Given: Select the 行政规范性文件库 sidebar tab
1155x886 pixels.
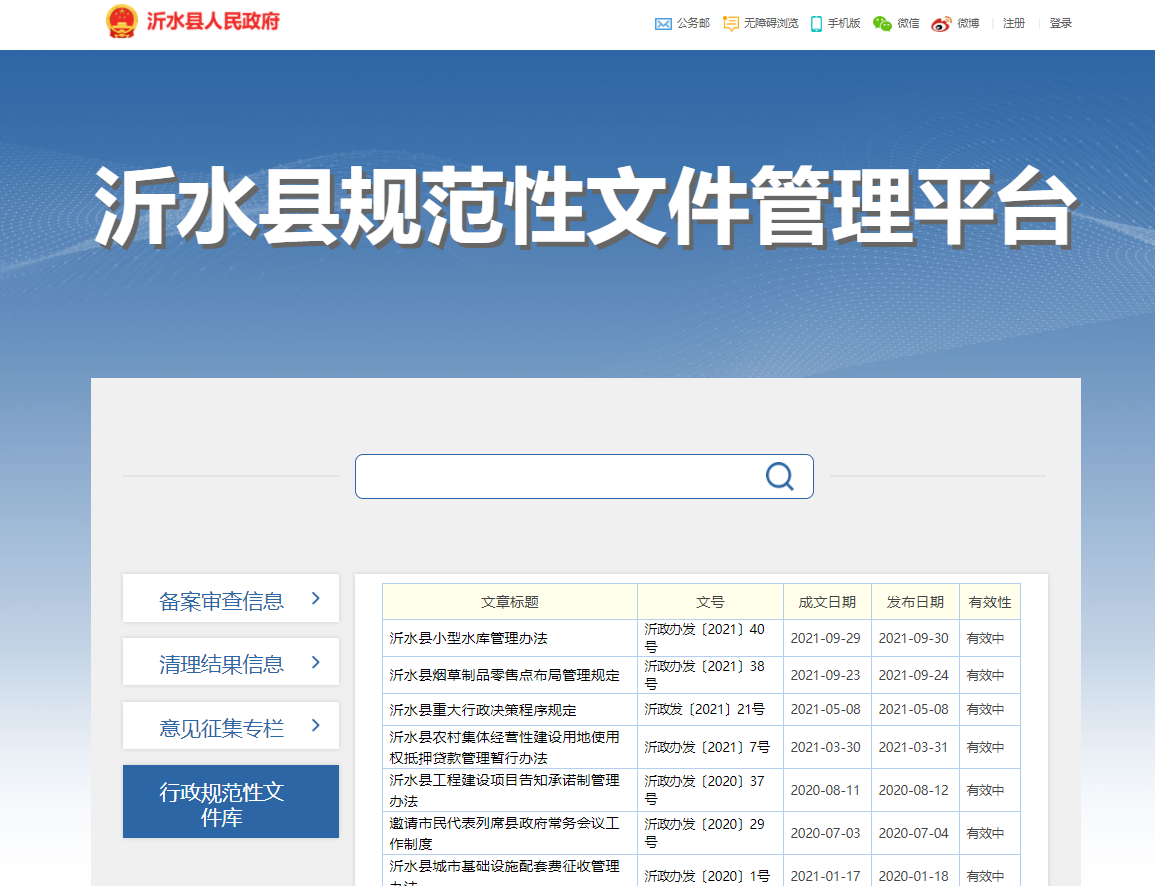Looking at the screenshot, I should tap(231, 802).
